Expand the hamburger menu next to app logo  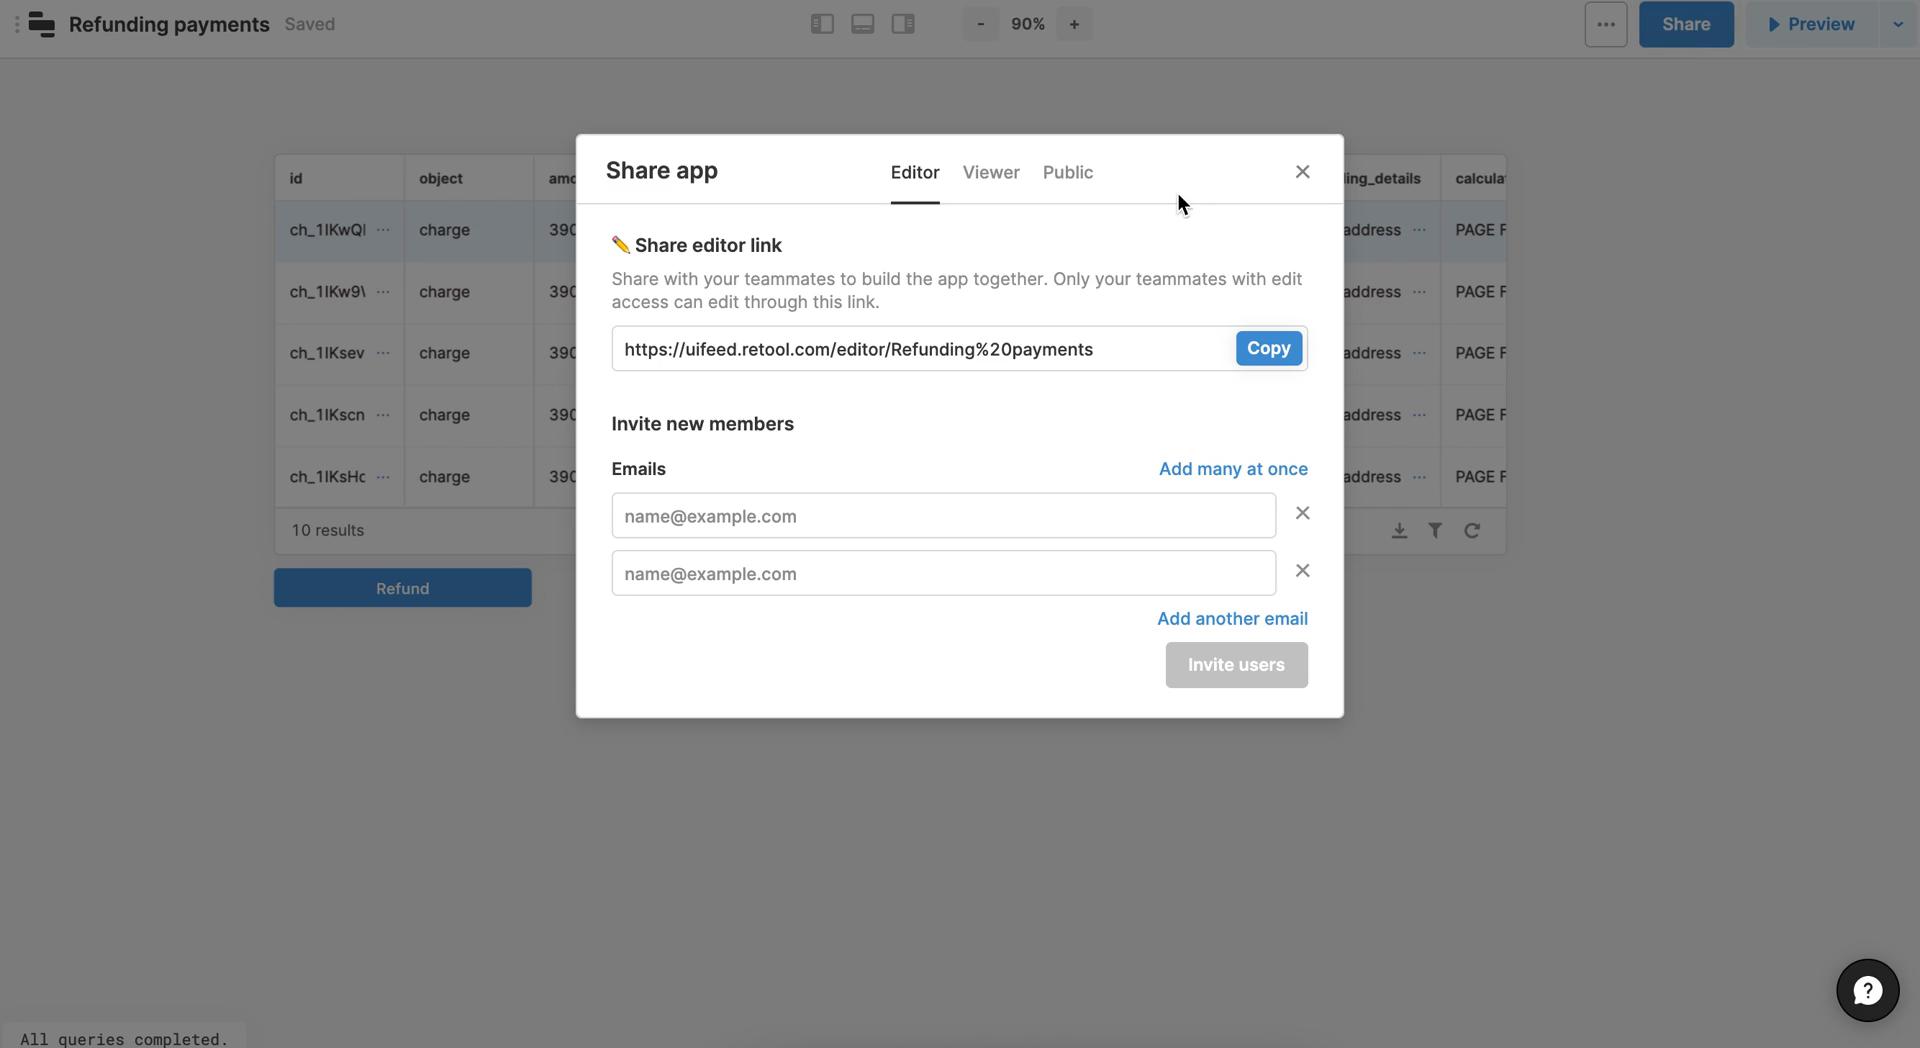(15, 24)
